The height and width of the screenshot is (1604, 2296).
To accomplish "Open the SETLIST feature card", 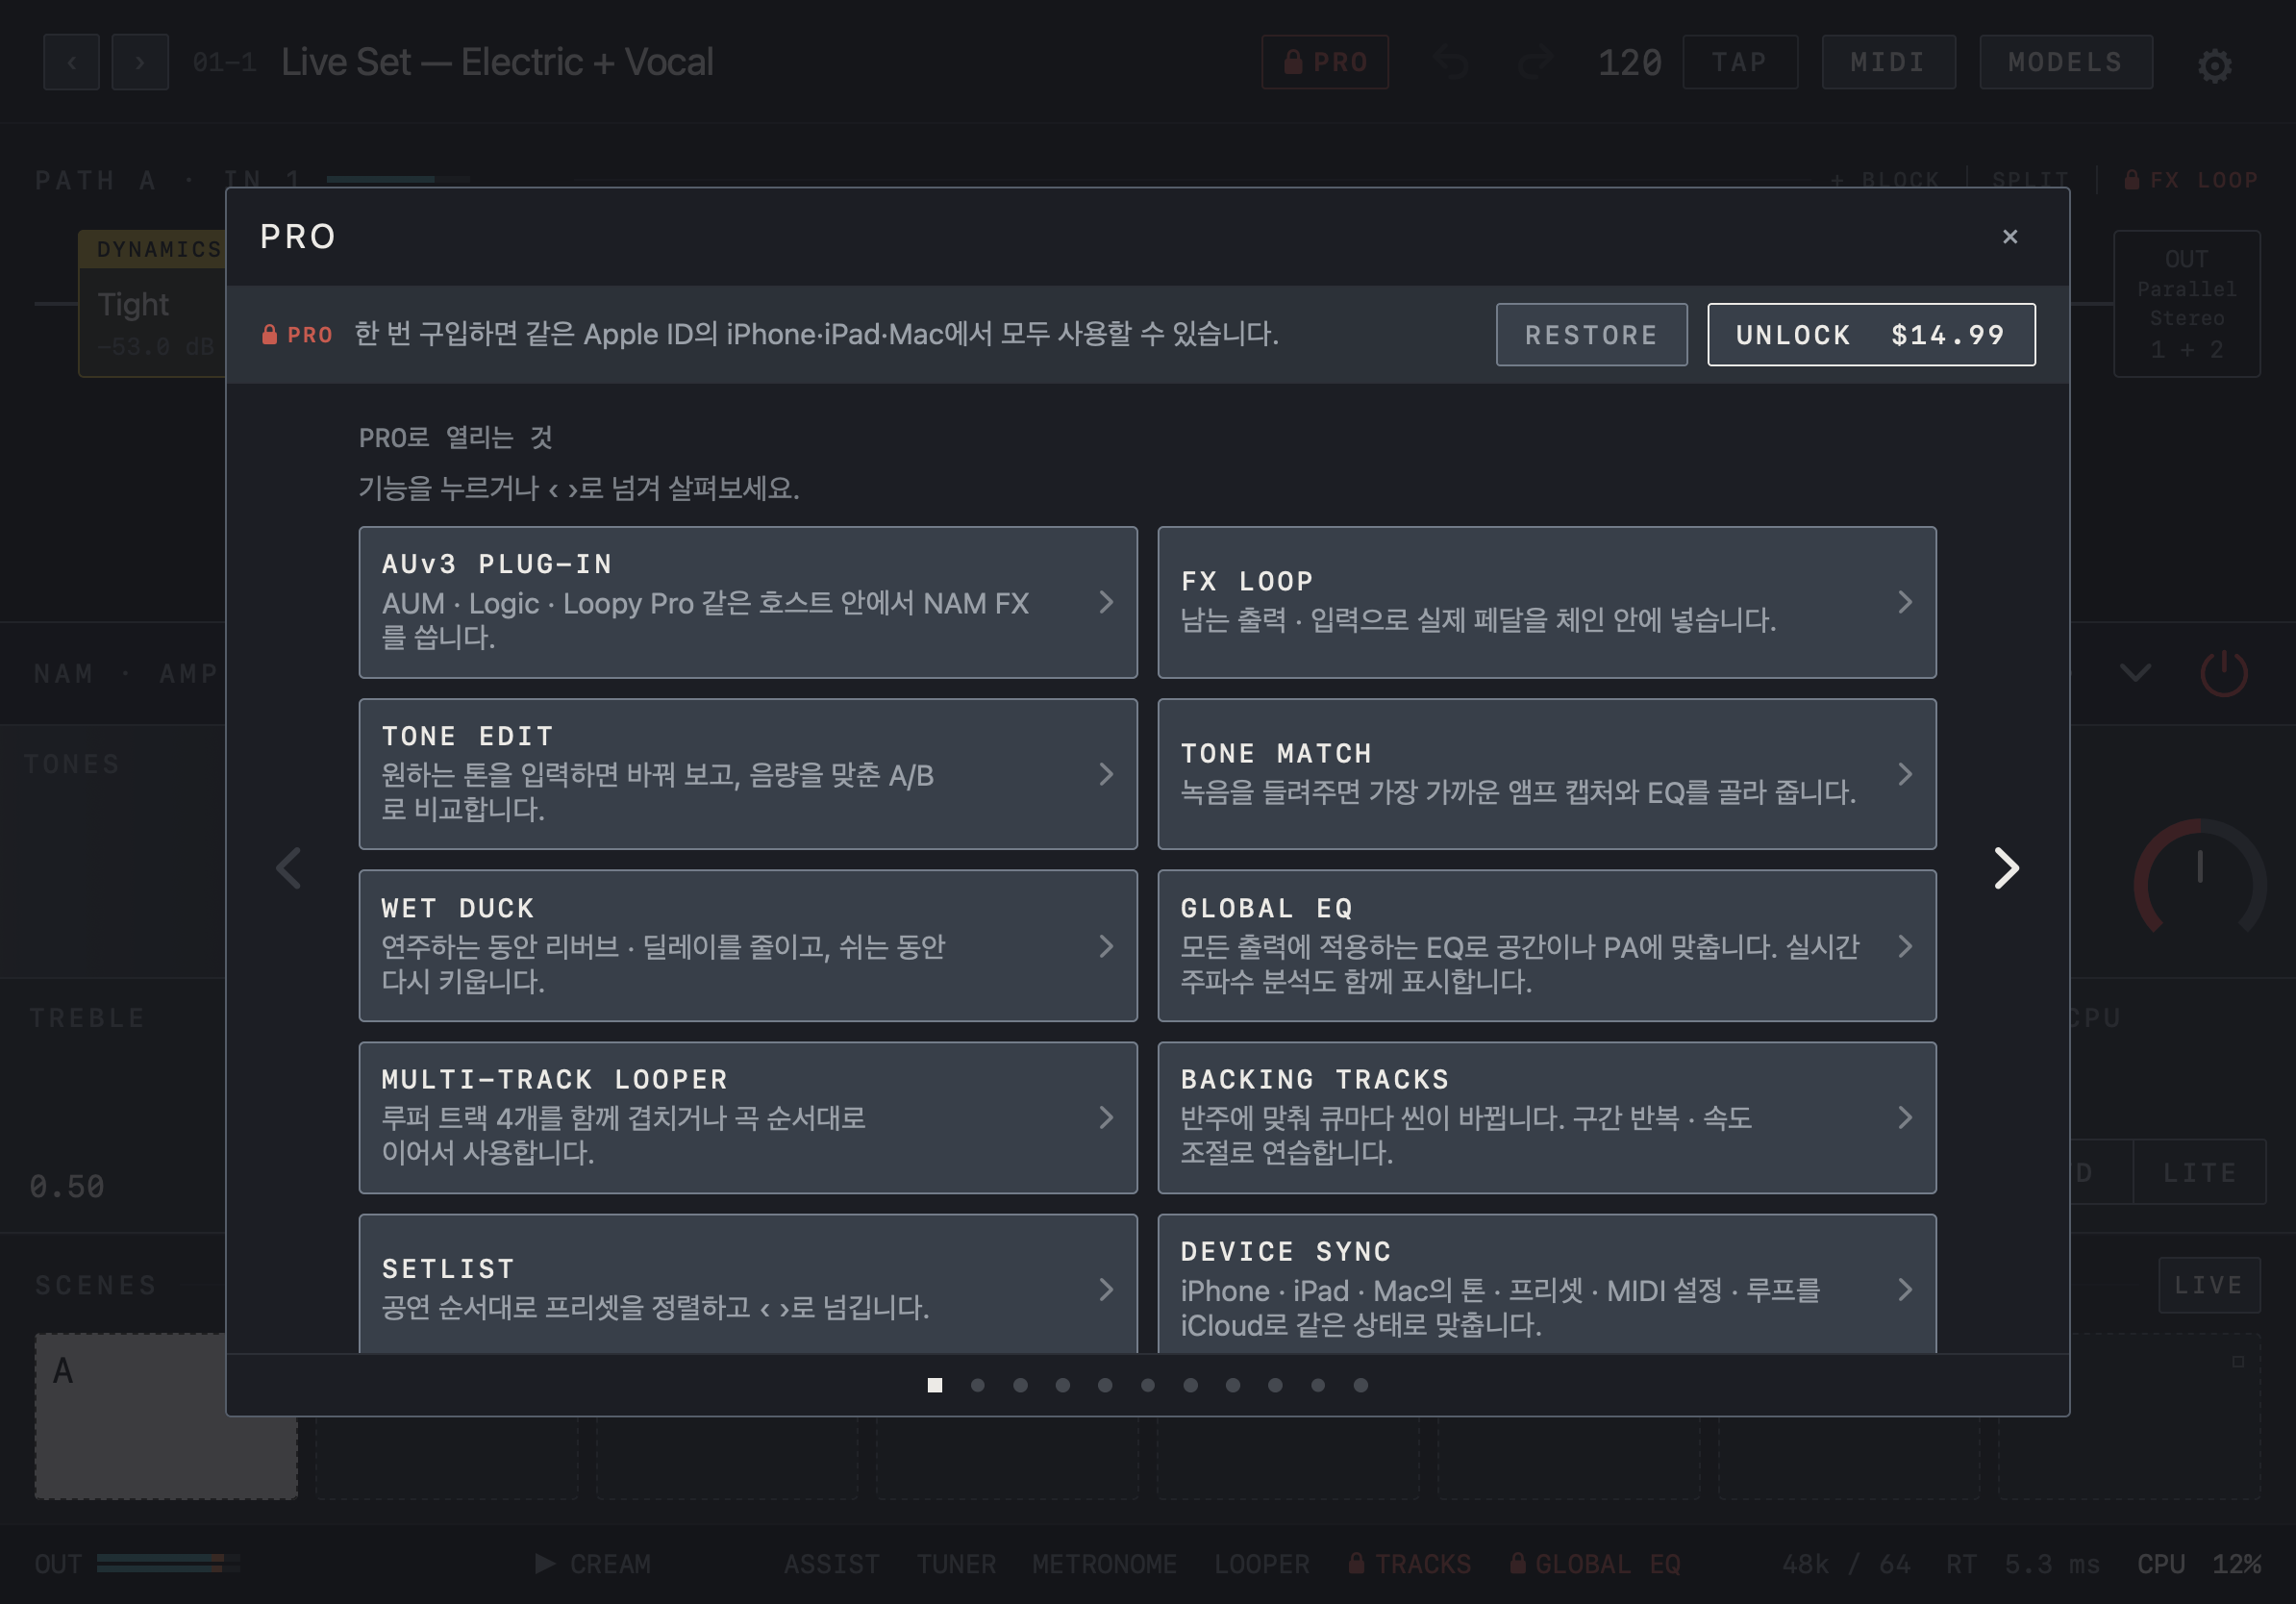I will click(x=748, y=1285).
